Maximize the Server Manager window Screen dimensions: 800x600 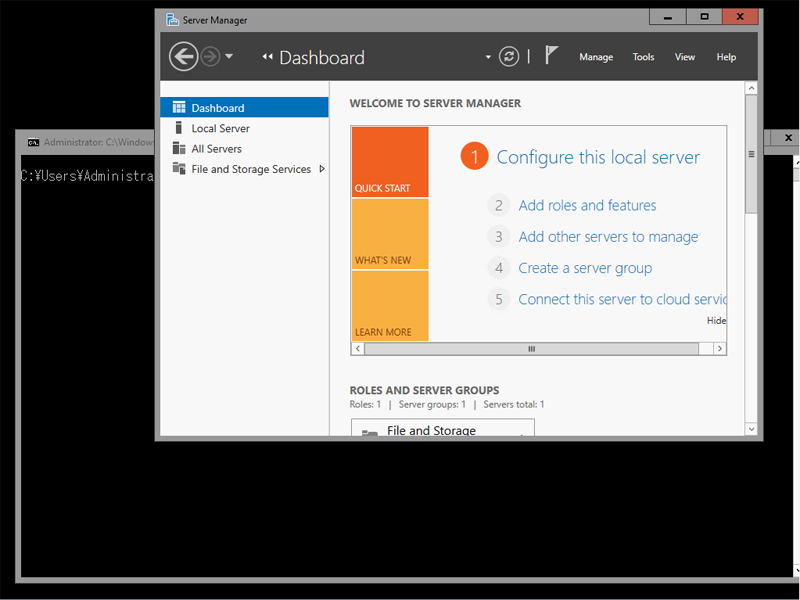pyautogui.click(x=704, y=17)
